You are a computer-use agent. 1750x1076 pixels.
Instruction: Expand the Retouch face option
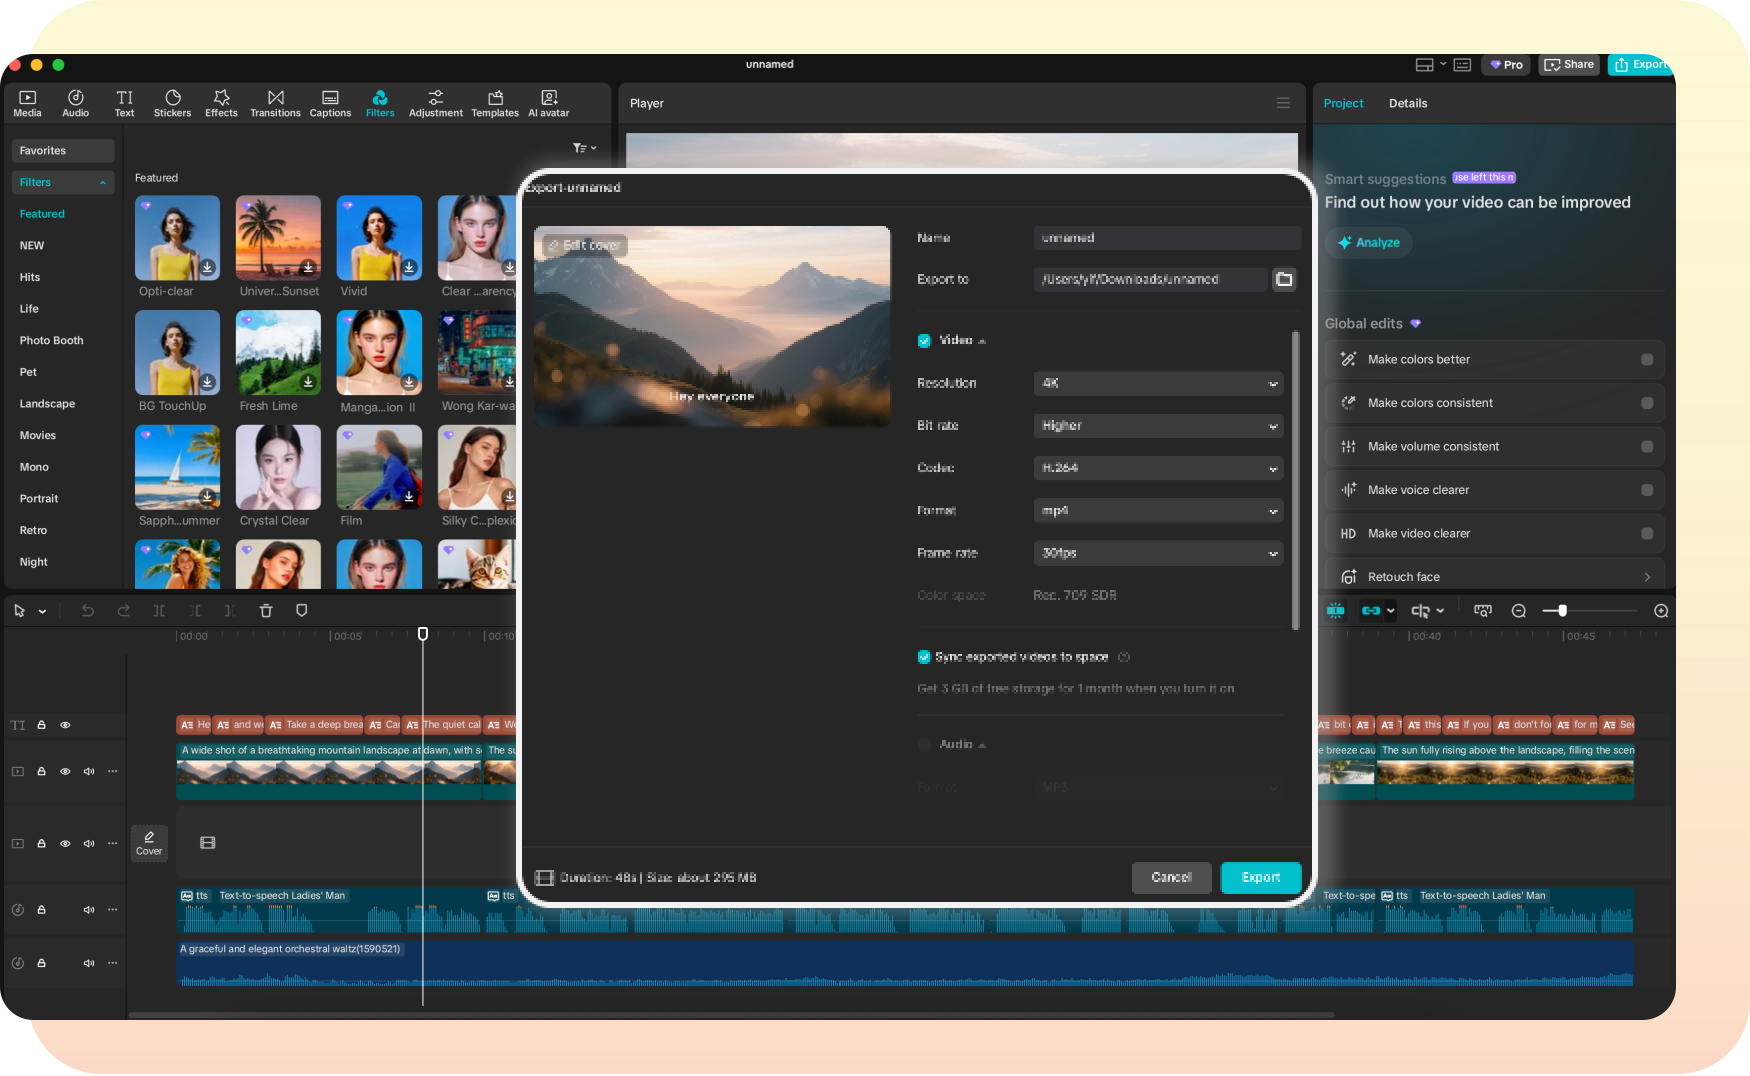1647,576
